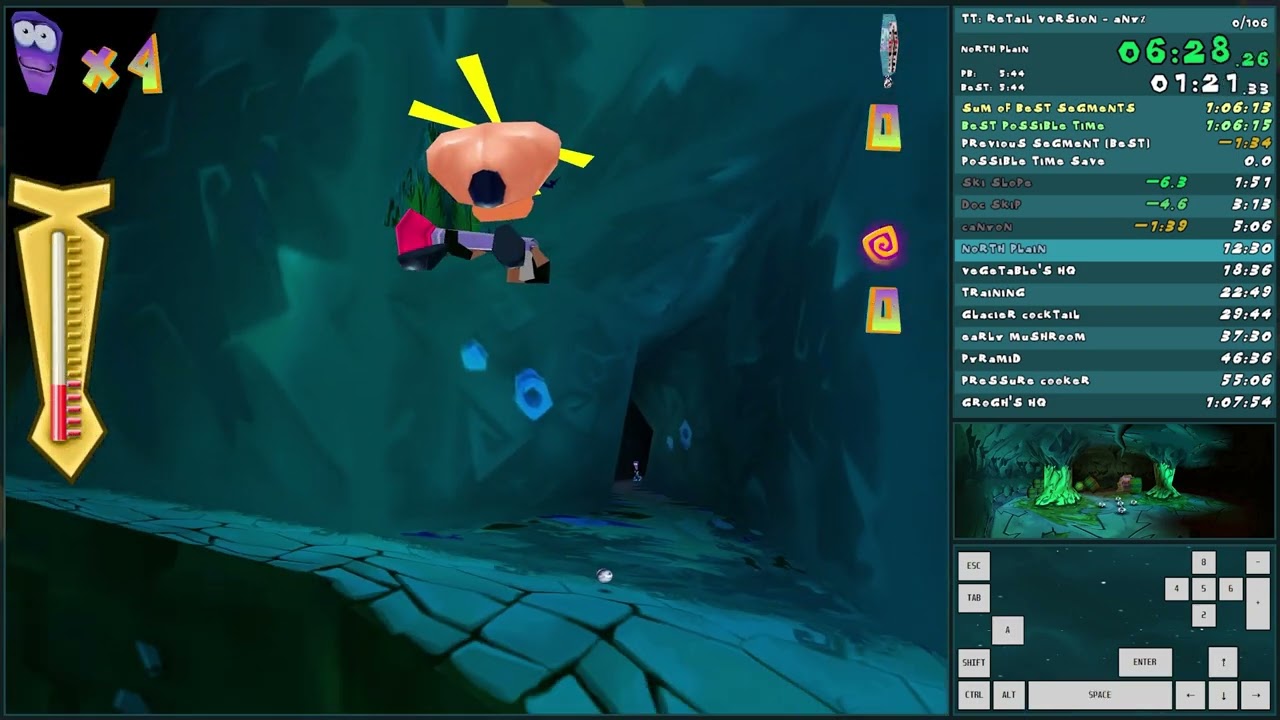The image size is (1280, 720).
Task: Select the Glacier Cocktail split row
Action: tap(1113, 315)
